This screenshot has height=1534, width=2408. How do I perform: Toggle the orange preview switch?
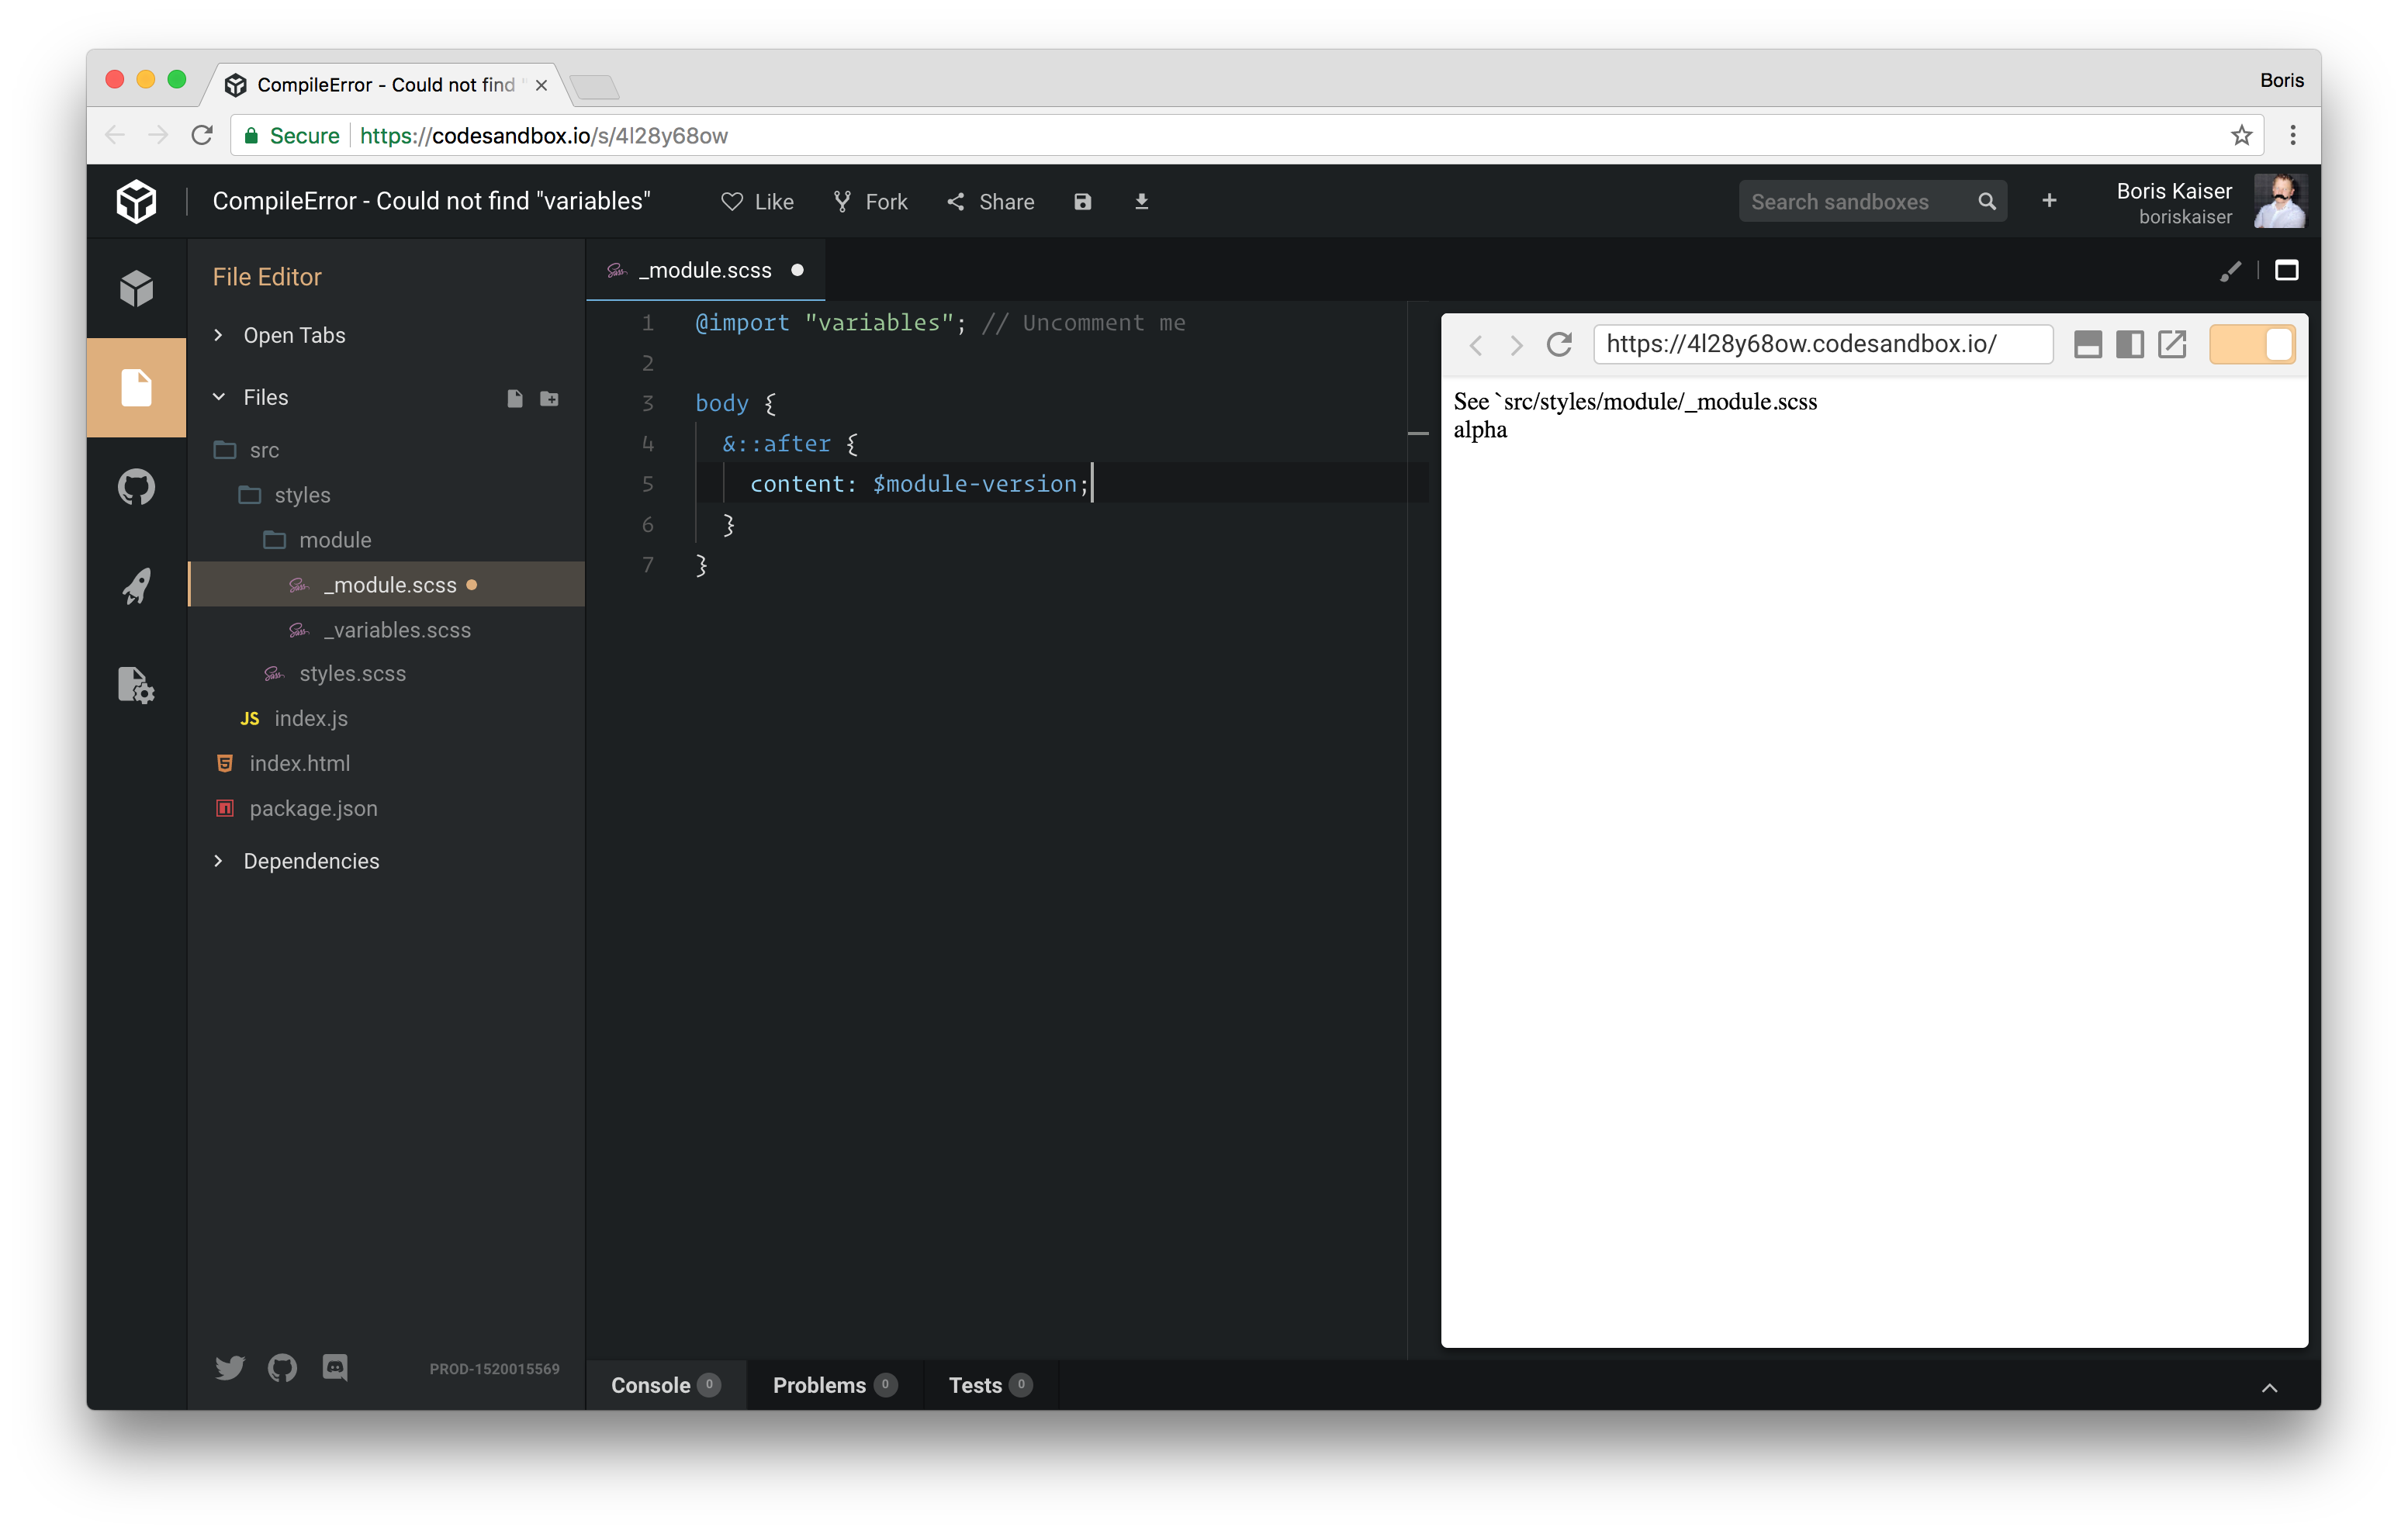coord(2251,345)
